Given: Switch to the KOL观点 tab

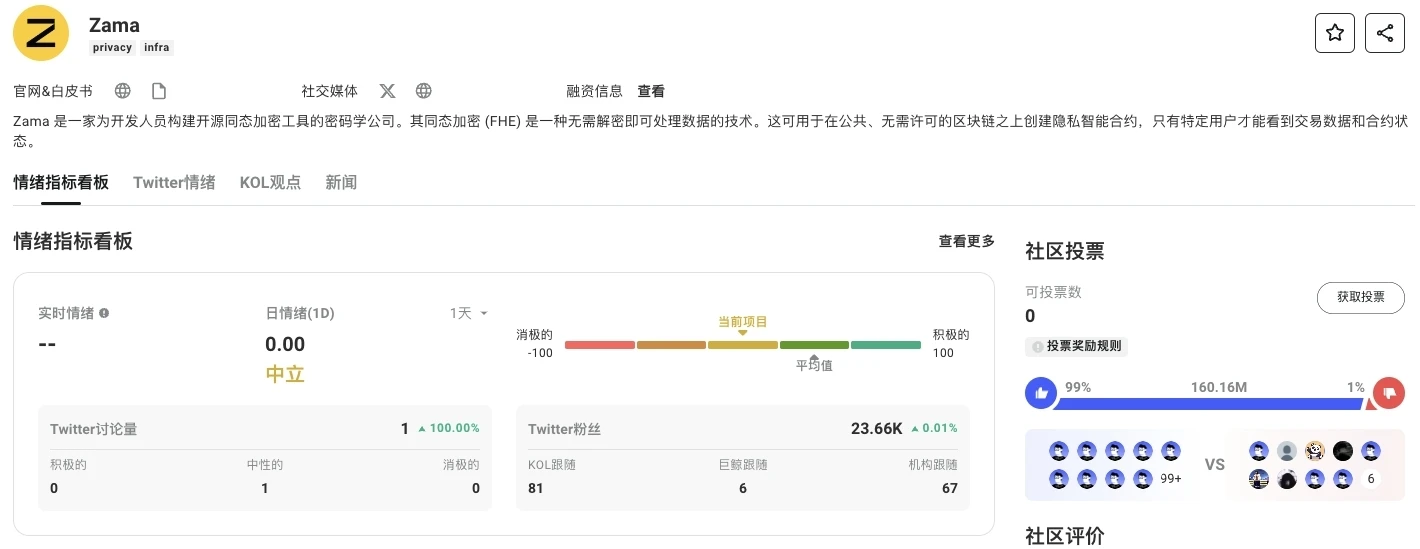Looking at the screenshot, I should (x=270, y=182).
